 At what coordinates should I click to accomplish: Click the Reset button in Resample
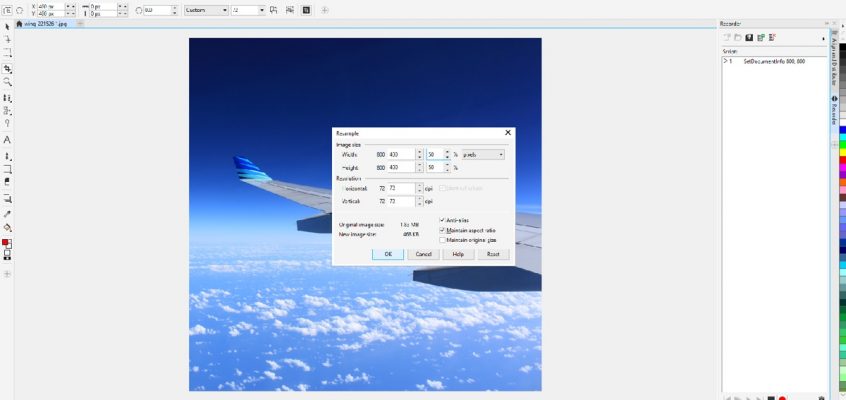point(493,254)
